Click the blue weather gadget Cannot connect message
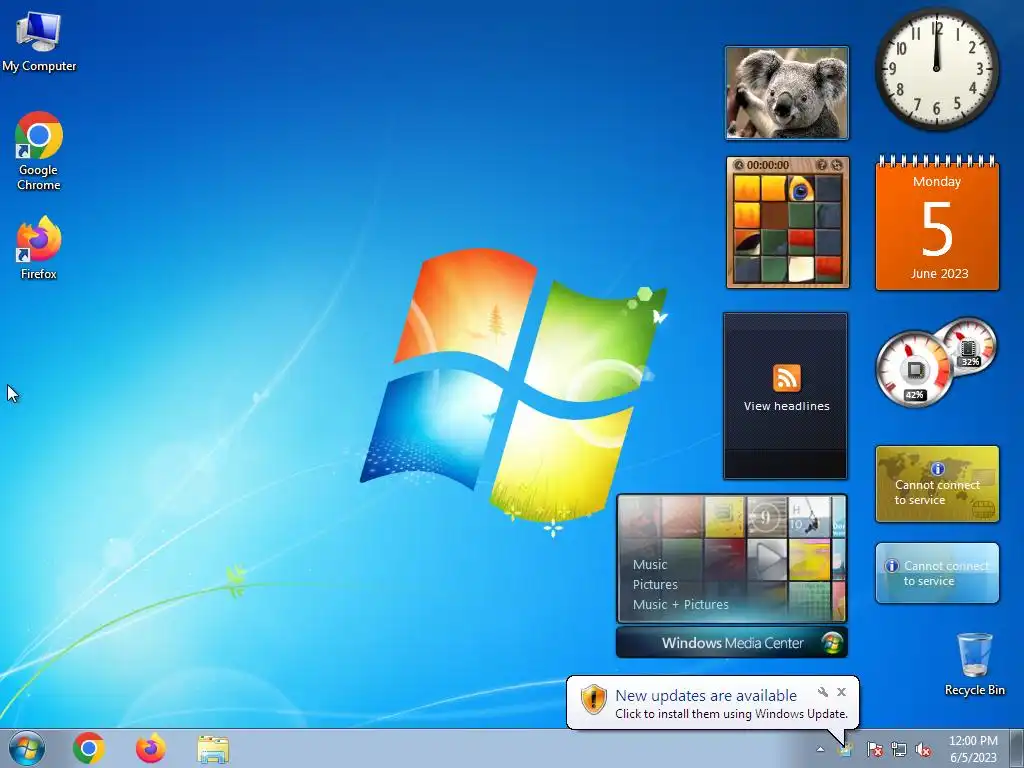Viewport: 1024px width, 768px height. point(946,573)
